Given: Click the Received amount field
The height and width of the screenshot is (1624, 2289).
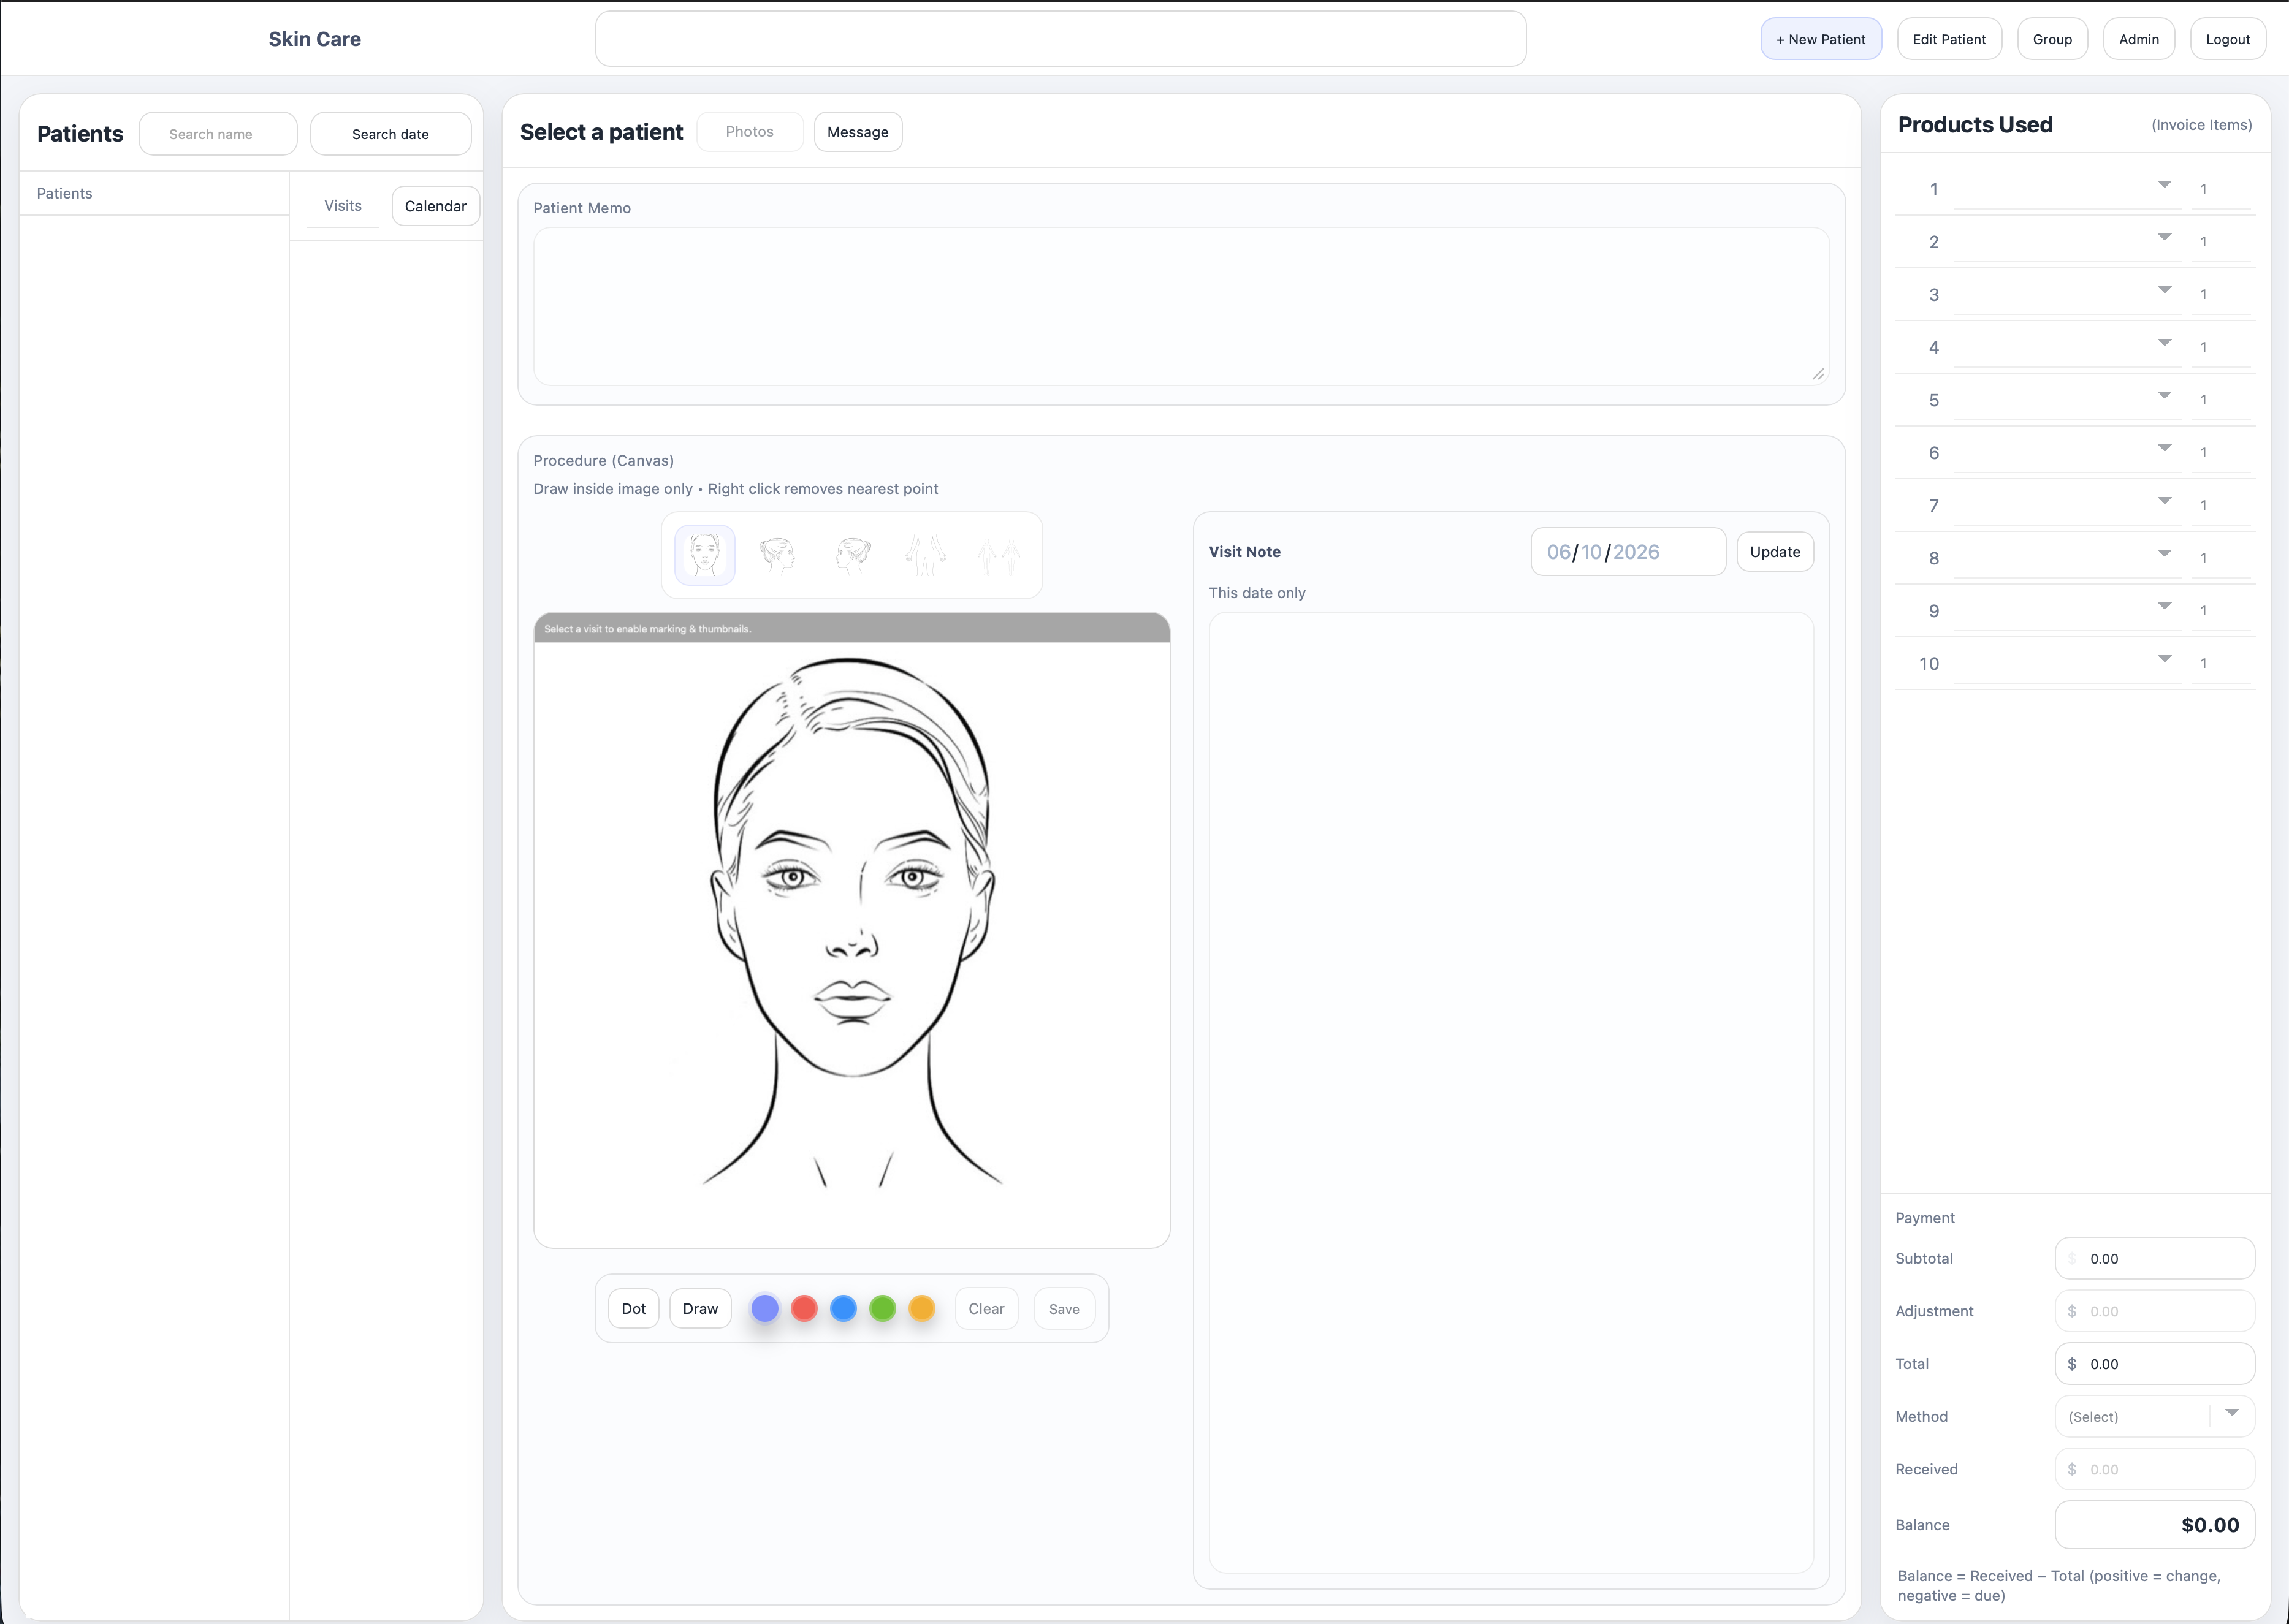Looking at the screenshot, I should click(x=2155, y=1469).
